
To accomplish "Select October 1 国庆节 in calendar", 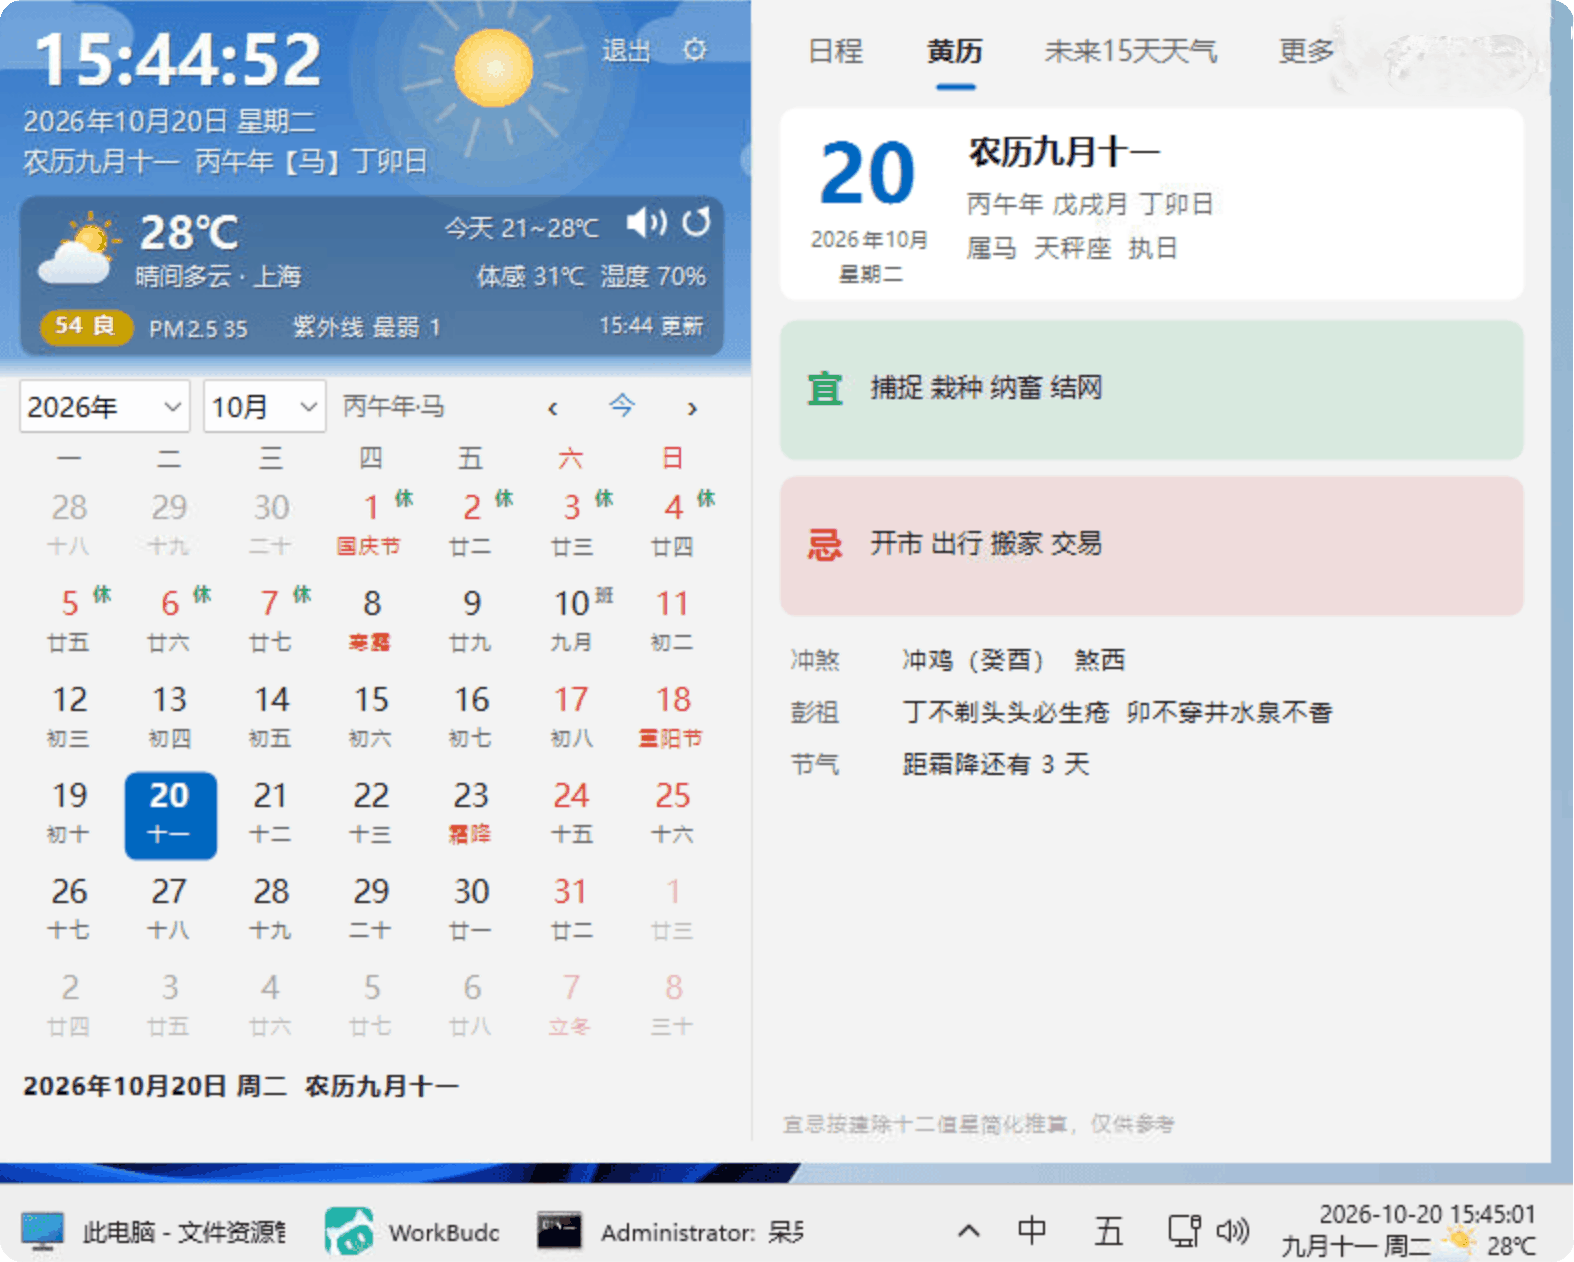I will pos(371,523).
